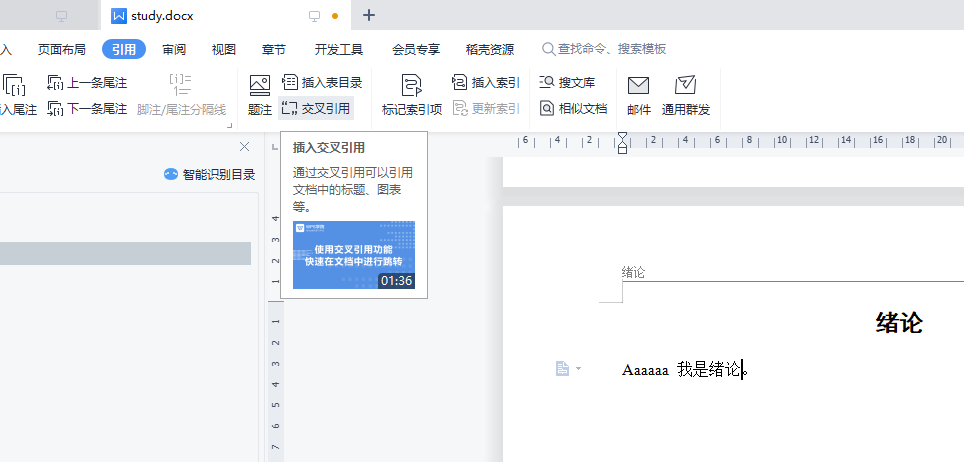Click 相似文档 similar documents
This screenshot has height=462, width=964.
574,109
